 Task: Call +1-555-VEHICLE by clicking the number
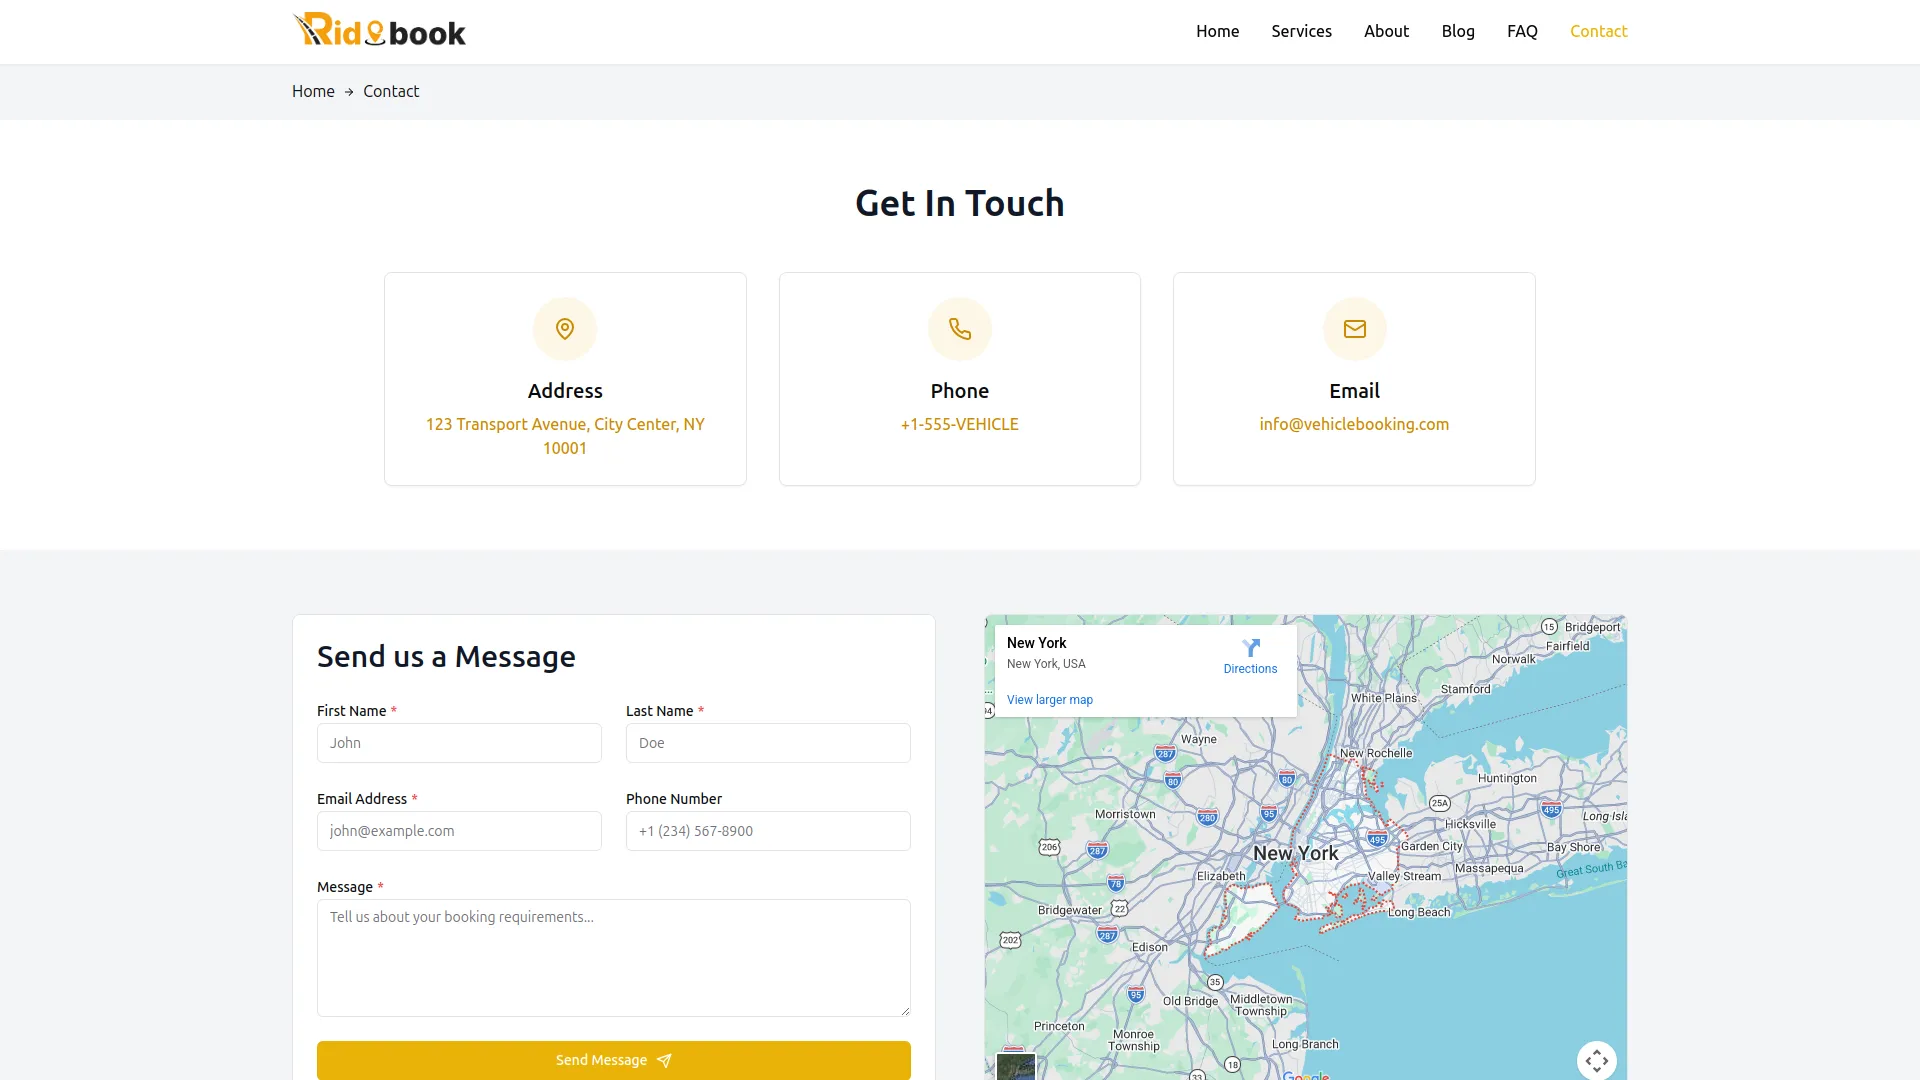tap(959, 424)
